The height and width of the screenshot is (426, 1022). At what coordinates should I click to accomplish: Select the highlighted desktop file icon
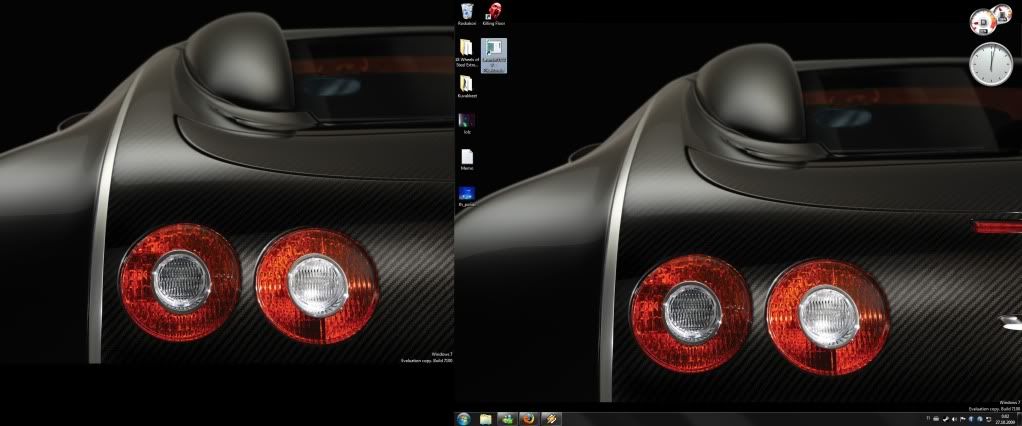[x=493, y=55]
